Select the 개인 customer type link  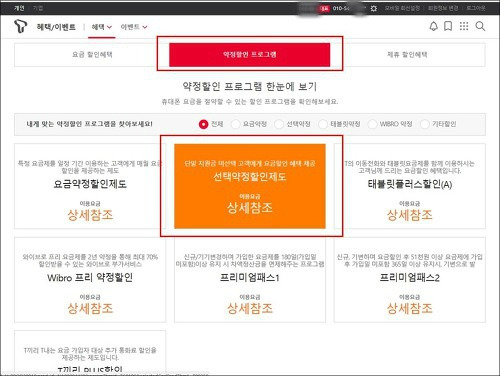pos(19,8)
